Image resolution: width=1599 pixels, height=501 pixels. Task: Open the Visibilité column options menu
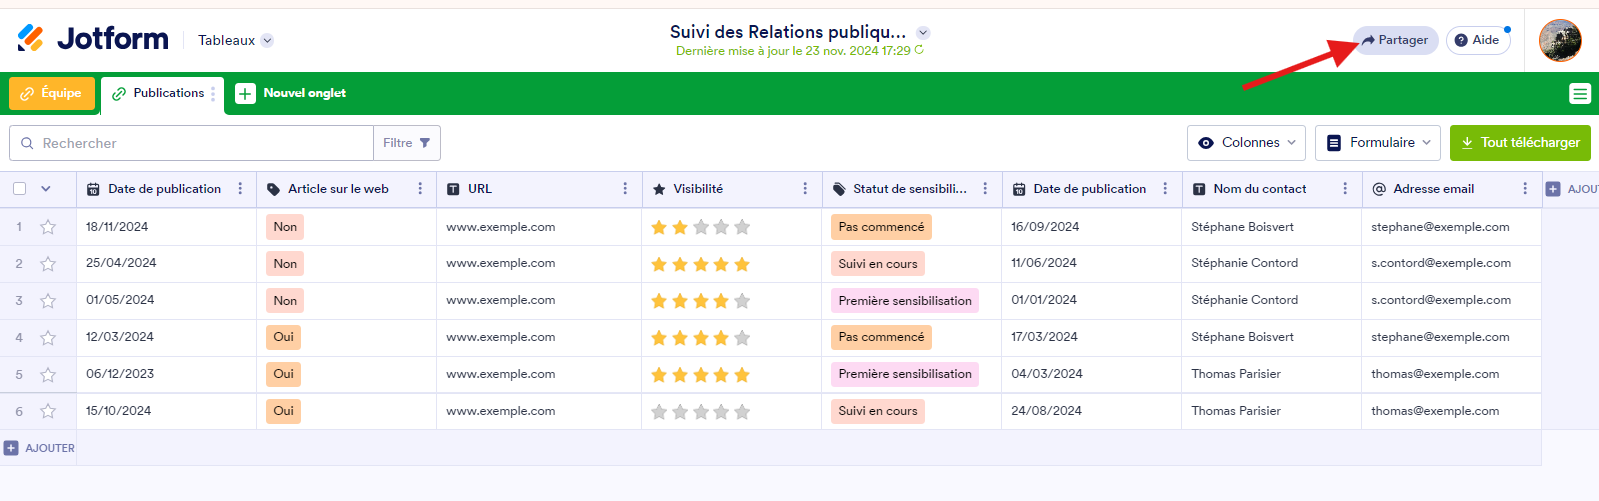coord(805,189)
